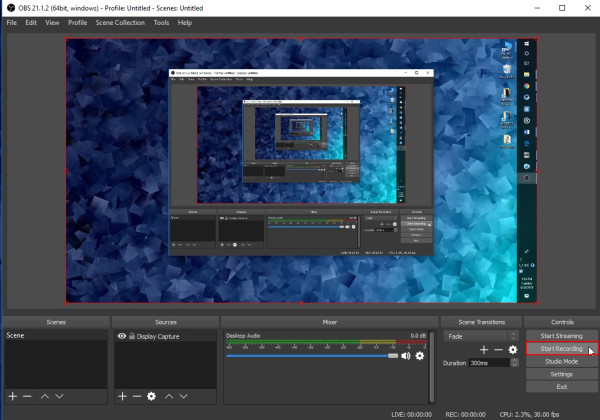
Task: Click the Desktop Audio label in Mixer
Action: click(243, 335)
